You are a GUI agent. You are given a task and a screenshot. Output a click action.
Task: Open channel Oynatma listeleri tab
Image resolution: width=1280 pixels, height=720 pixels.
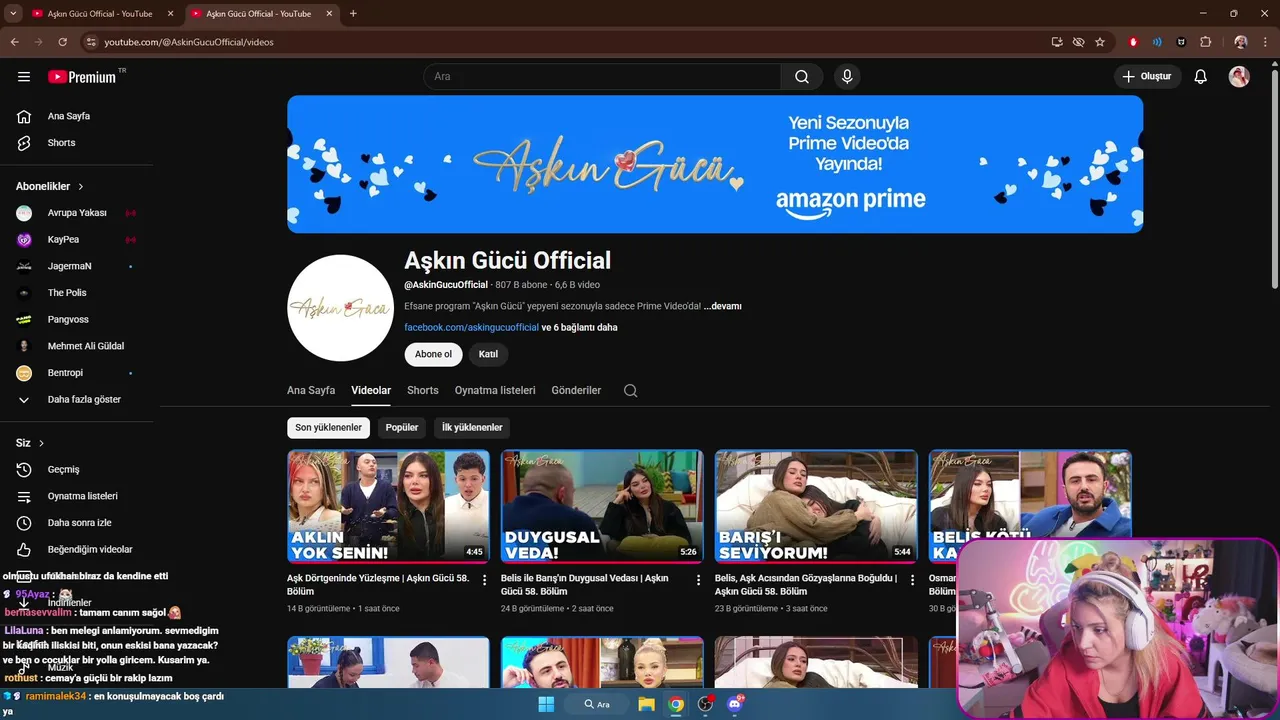pyautogui.click(x=495, y=391)
